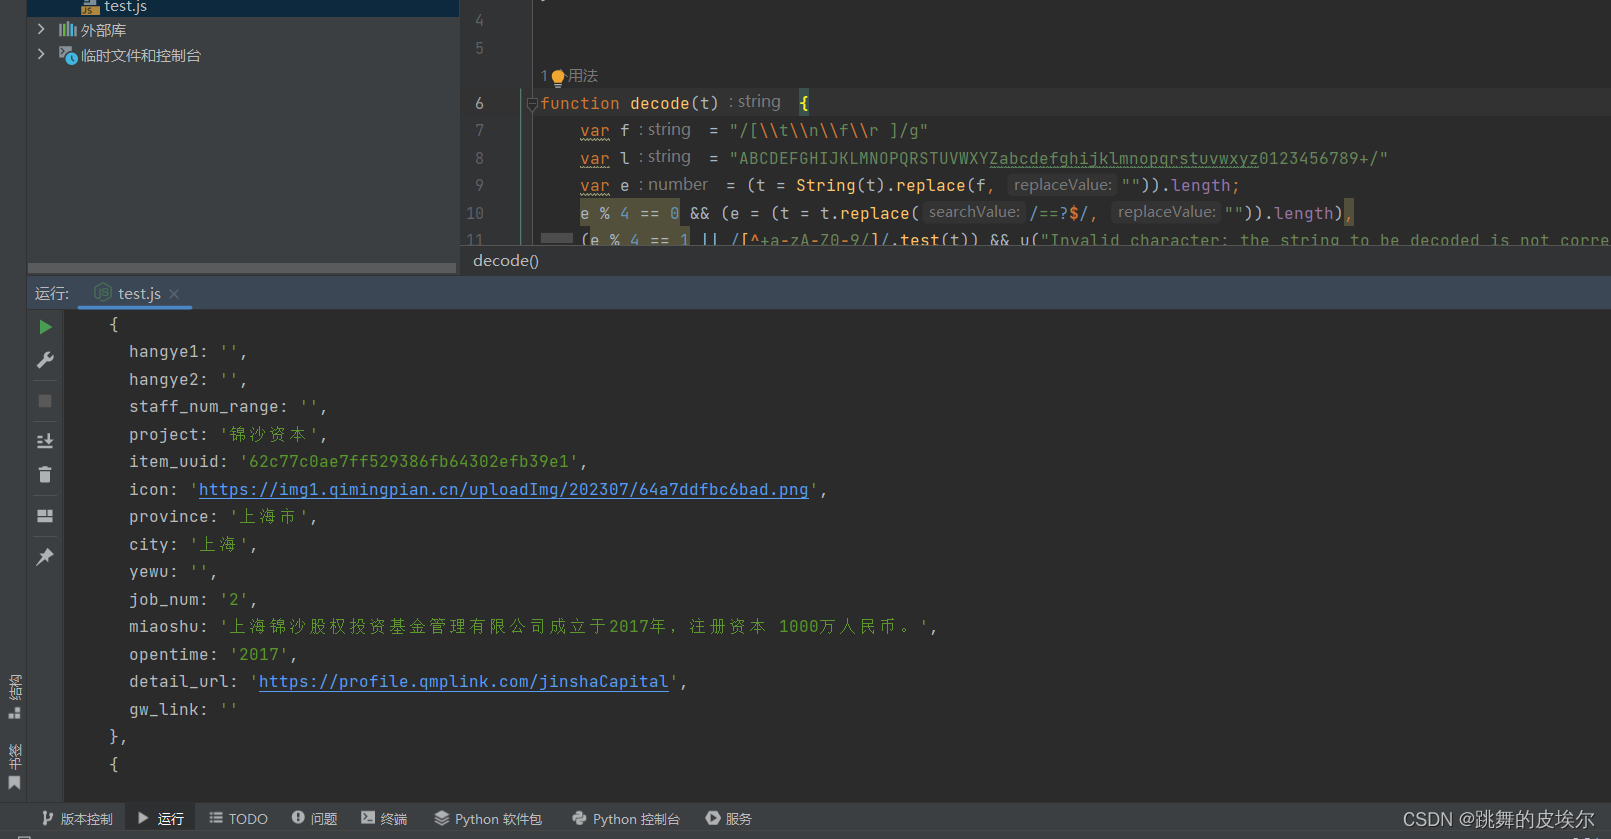Pin the run tab with pin icon

pos(45,557)
